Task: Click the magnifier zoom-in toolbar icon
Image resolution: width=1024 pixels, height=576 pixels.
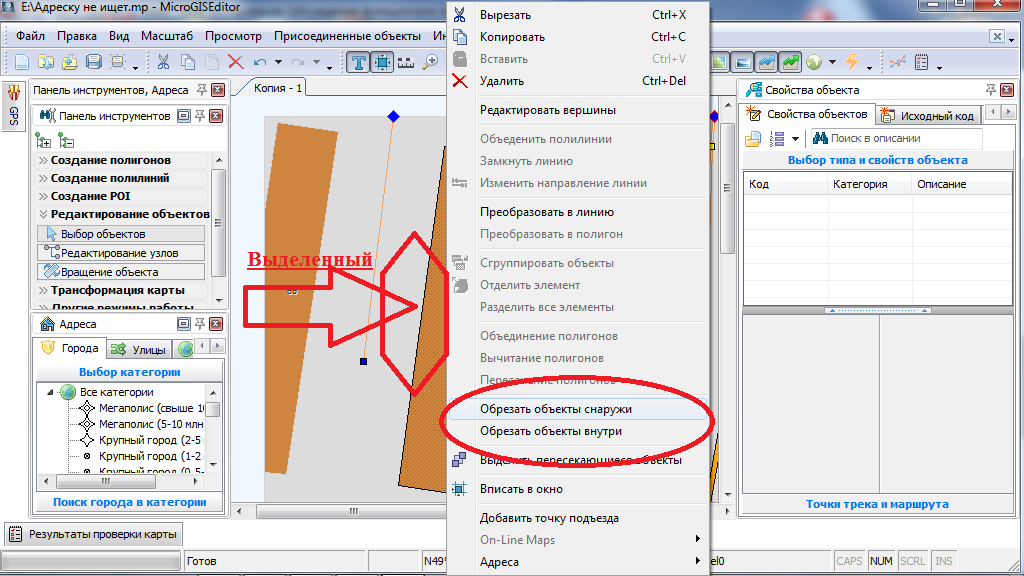Action: (431, 62)
